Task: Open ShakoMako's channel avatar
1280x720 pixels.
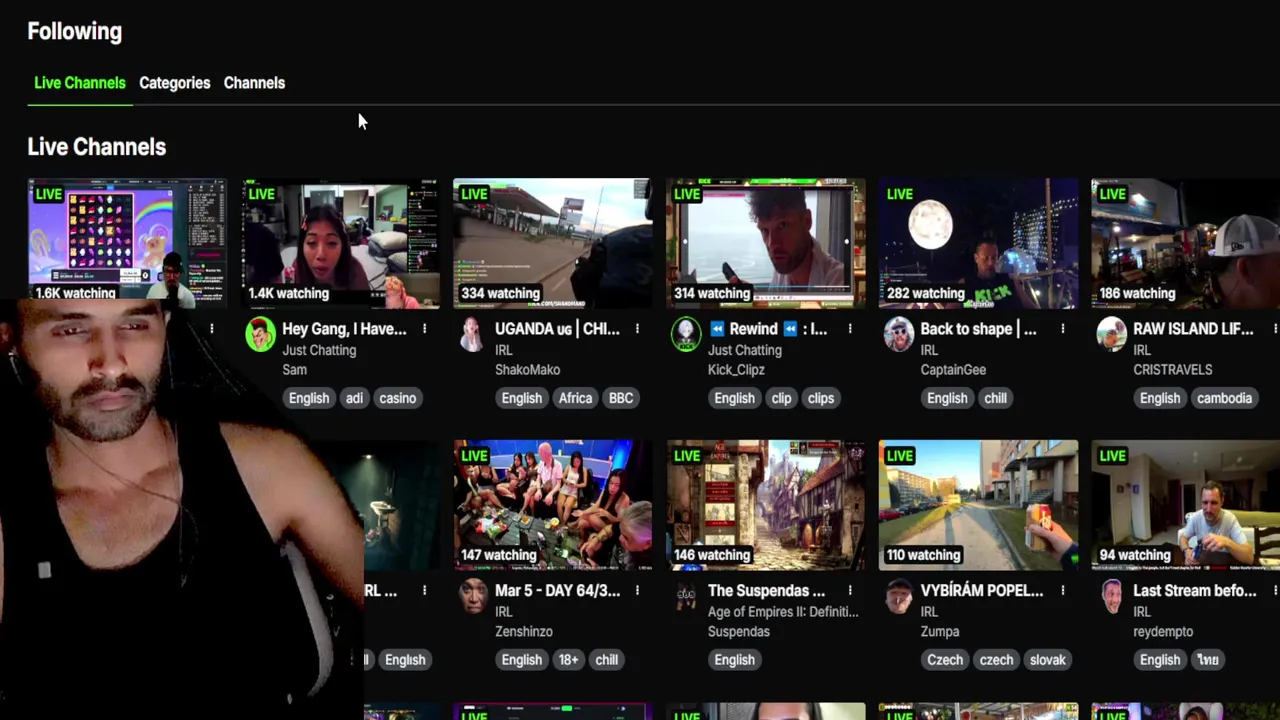Action: tap(472, 334)
